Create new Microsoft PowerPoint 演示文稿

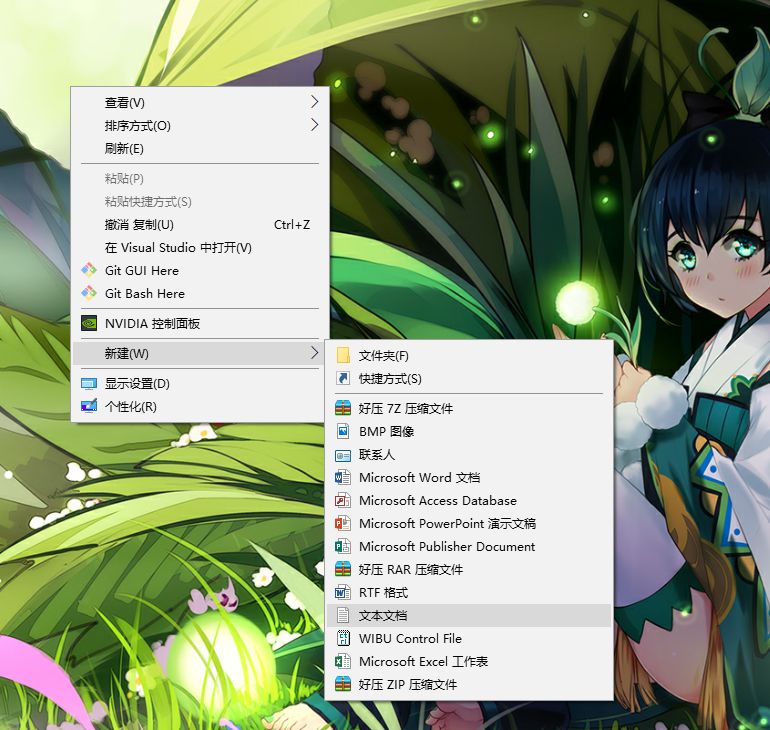click(469, 523)
